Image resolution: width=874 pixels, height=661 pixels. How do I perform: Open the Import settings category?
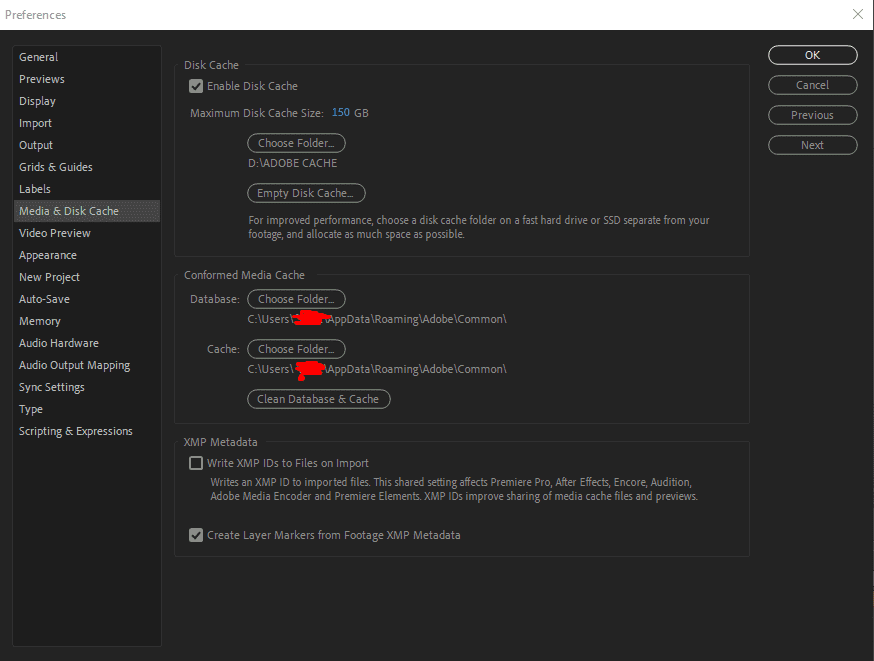point(34,123)
